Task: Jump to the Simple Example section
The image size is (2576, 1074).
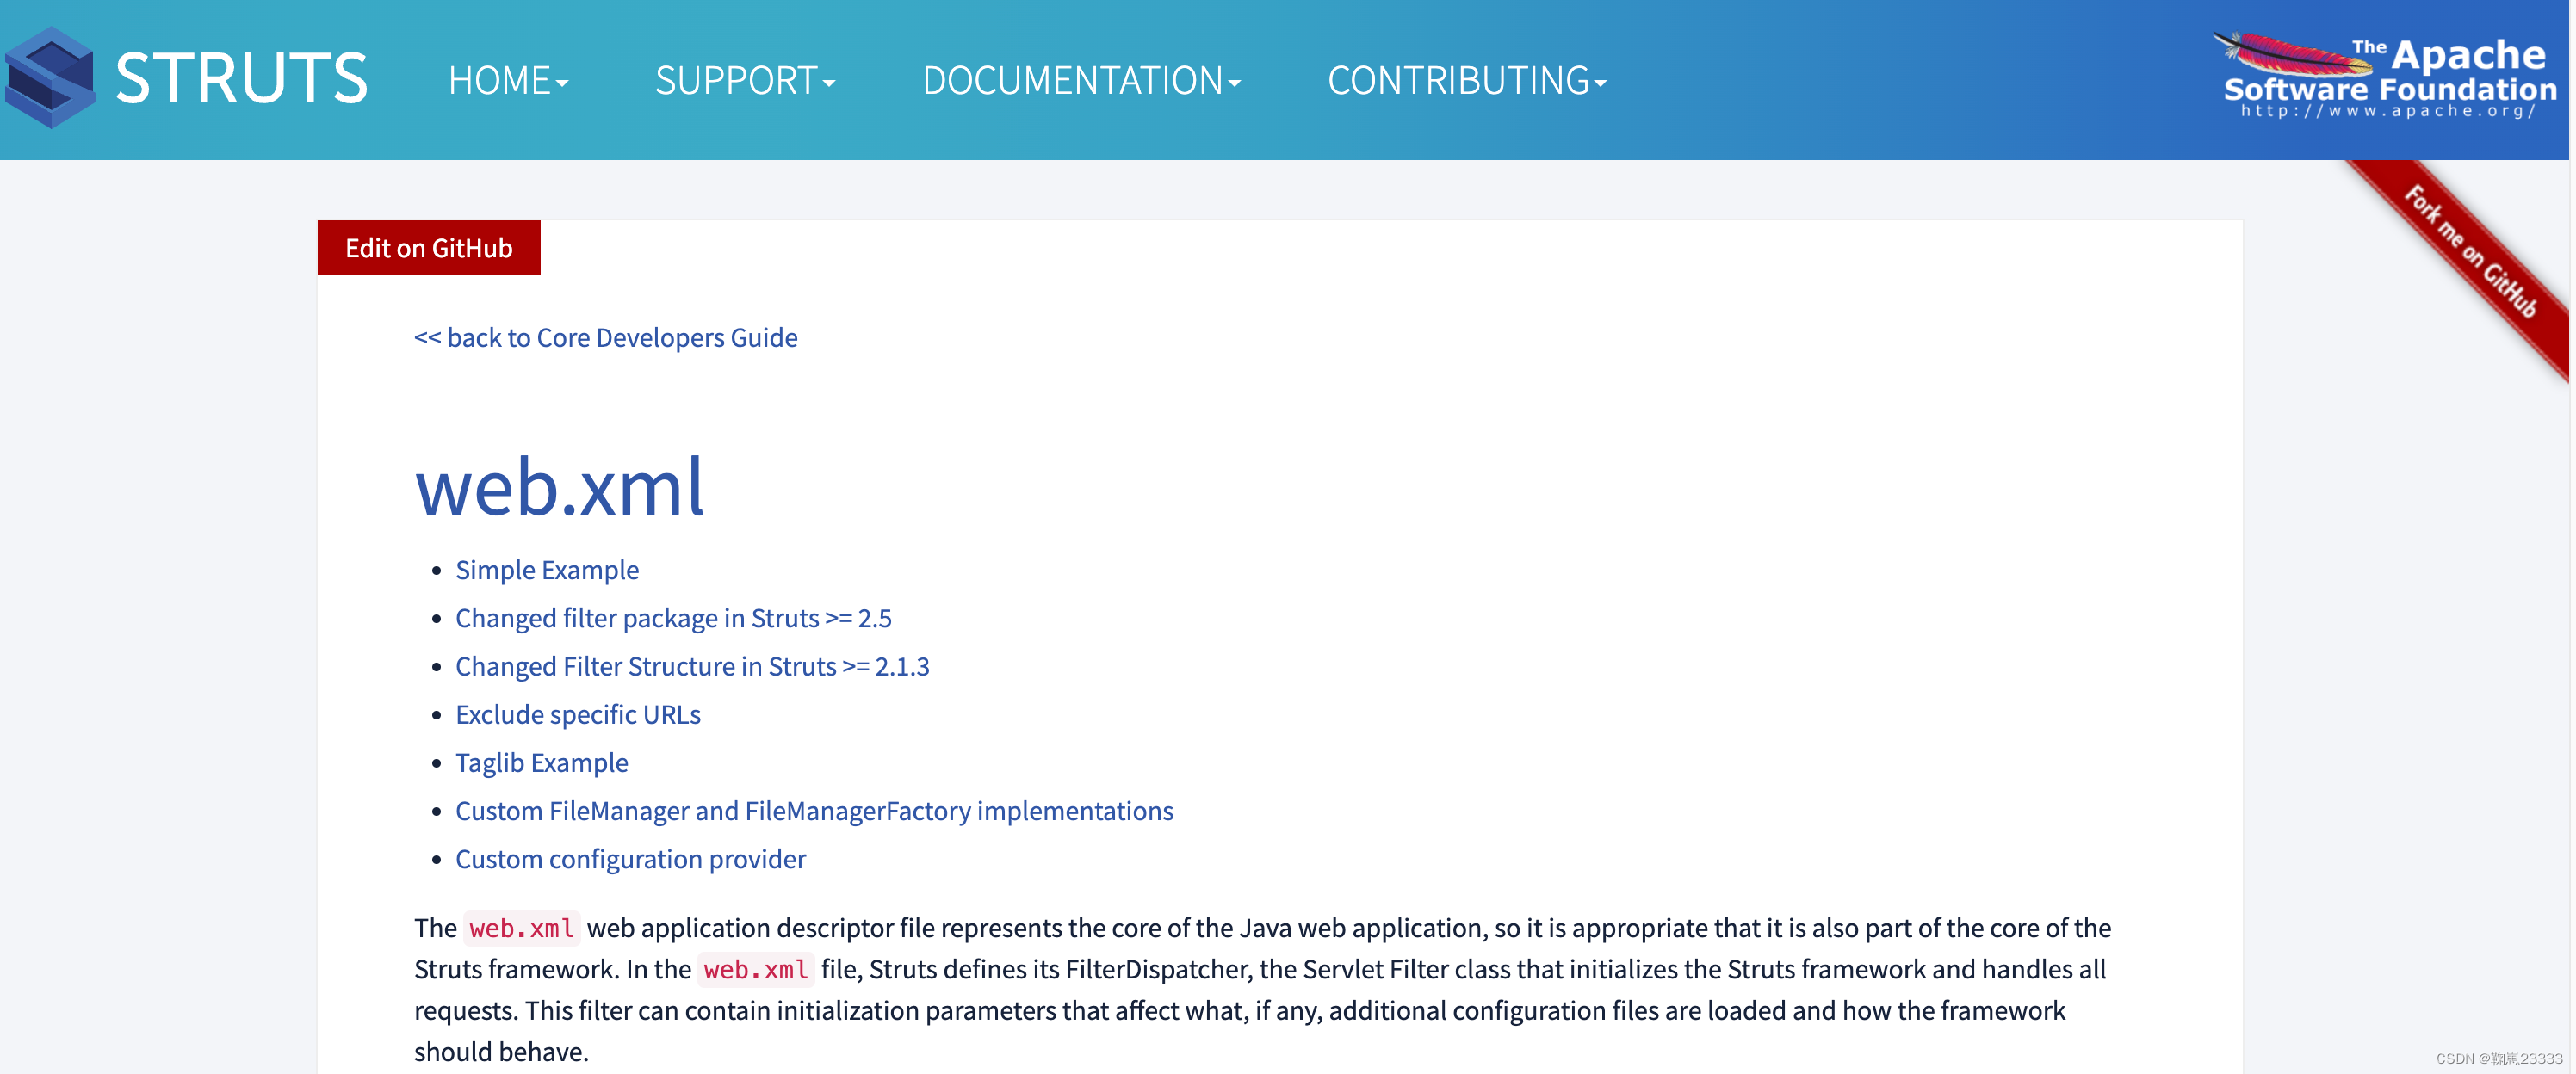Action: (547, 570)
